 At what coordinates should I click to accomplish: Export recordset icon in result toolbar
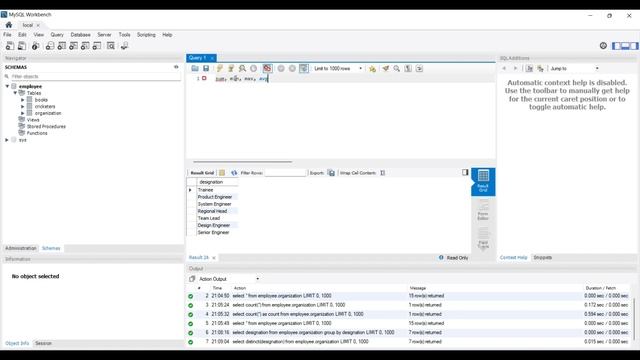pyautogui.click(x=331, y=173)
